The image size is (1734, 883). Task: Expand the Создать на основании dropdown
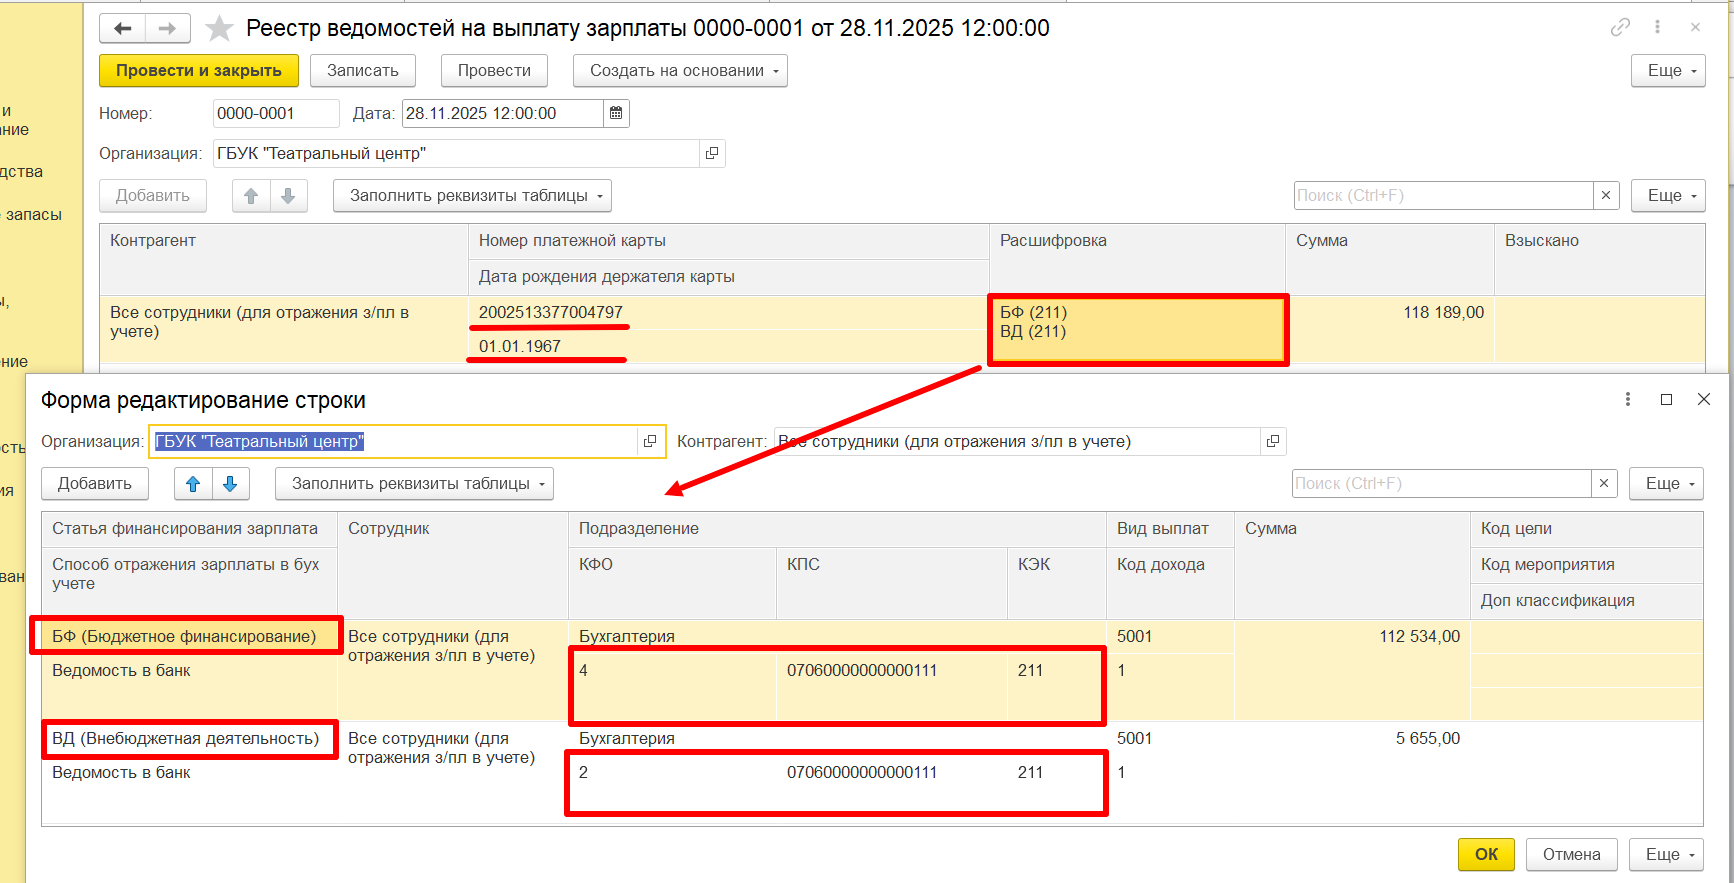coord(679,70)
